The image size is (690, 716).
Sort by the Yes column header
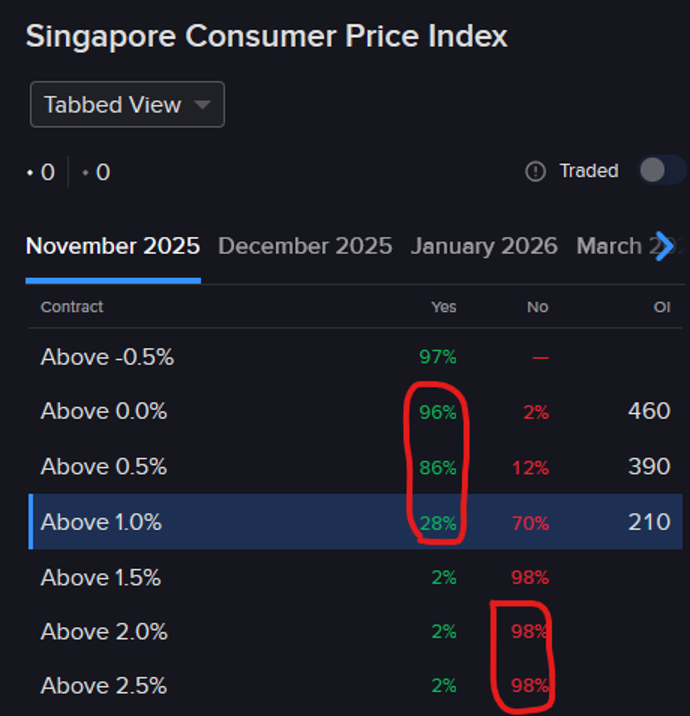[443, 307]
